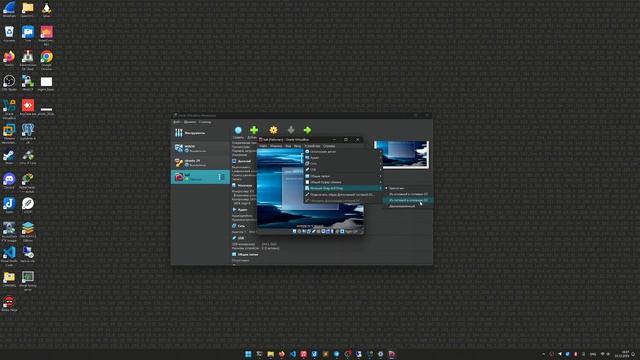Click the blue Создать (New) toolbar icon
This screenshot has width=640, height=360.
click(x=238, y=130)
